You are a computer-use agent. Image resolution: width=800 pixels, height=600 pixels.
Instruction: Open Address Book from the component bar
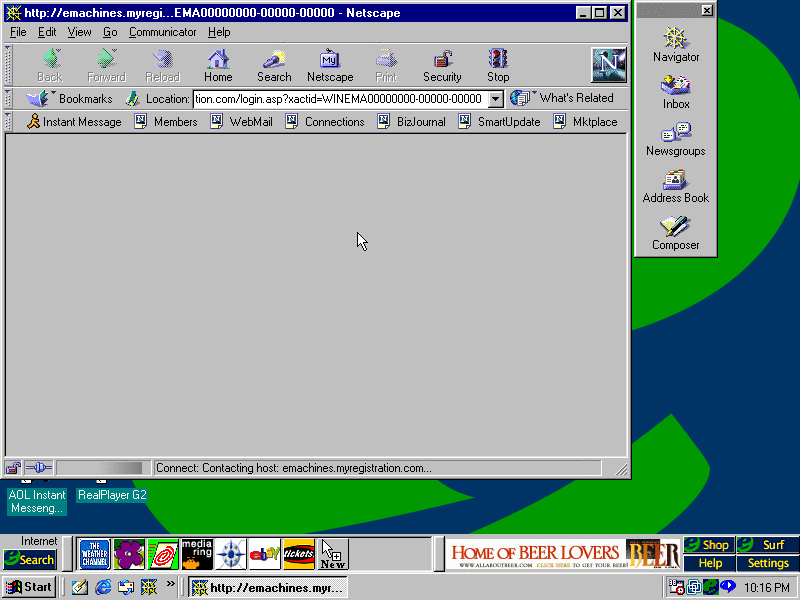coord(676,186)
